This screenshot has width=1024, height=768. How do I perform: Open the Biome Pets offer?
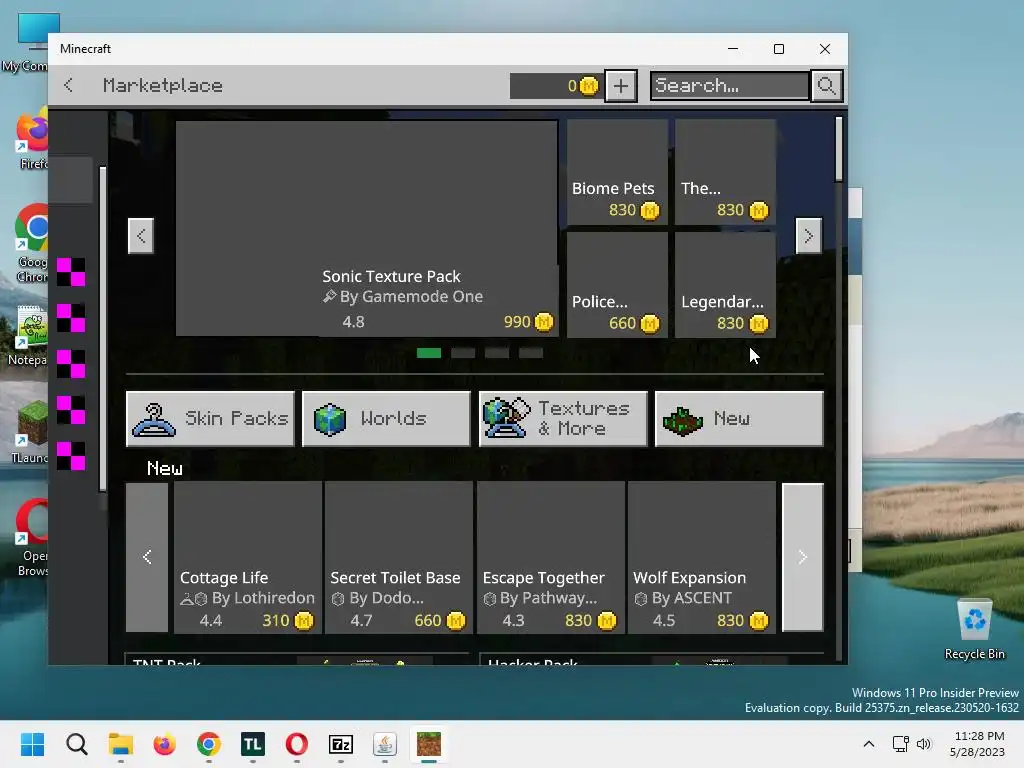click(x=617, y=172)
